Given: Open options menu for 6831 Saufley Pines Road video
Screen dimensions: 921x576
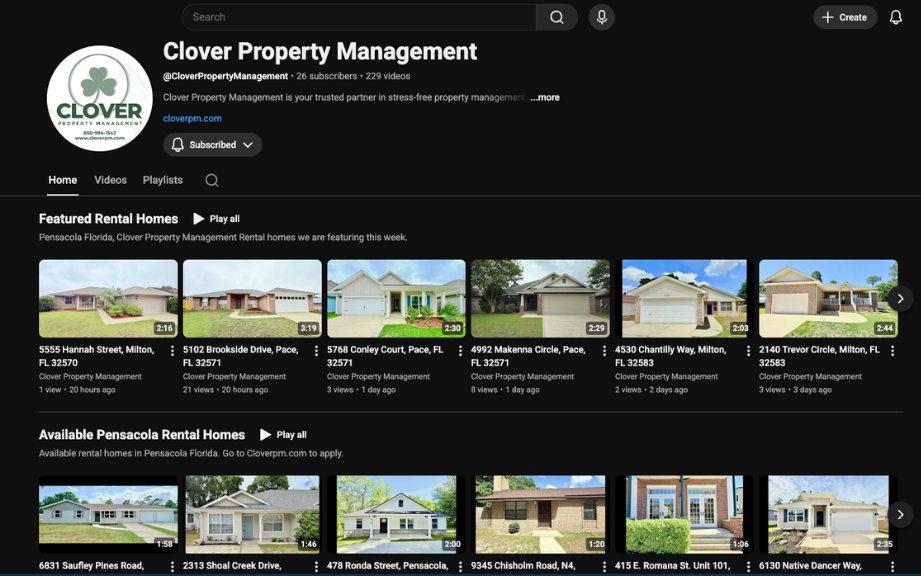Looking at the screenshot, I should 172,567.
